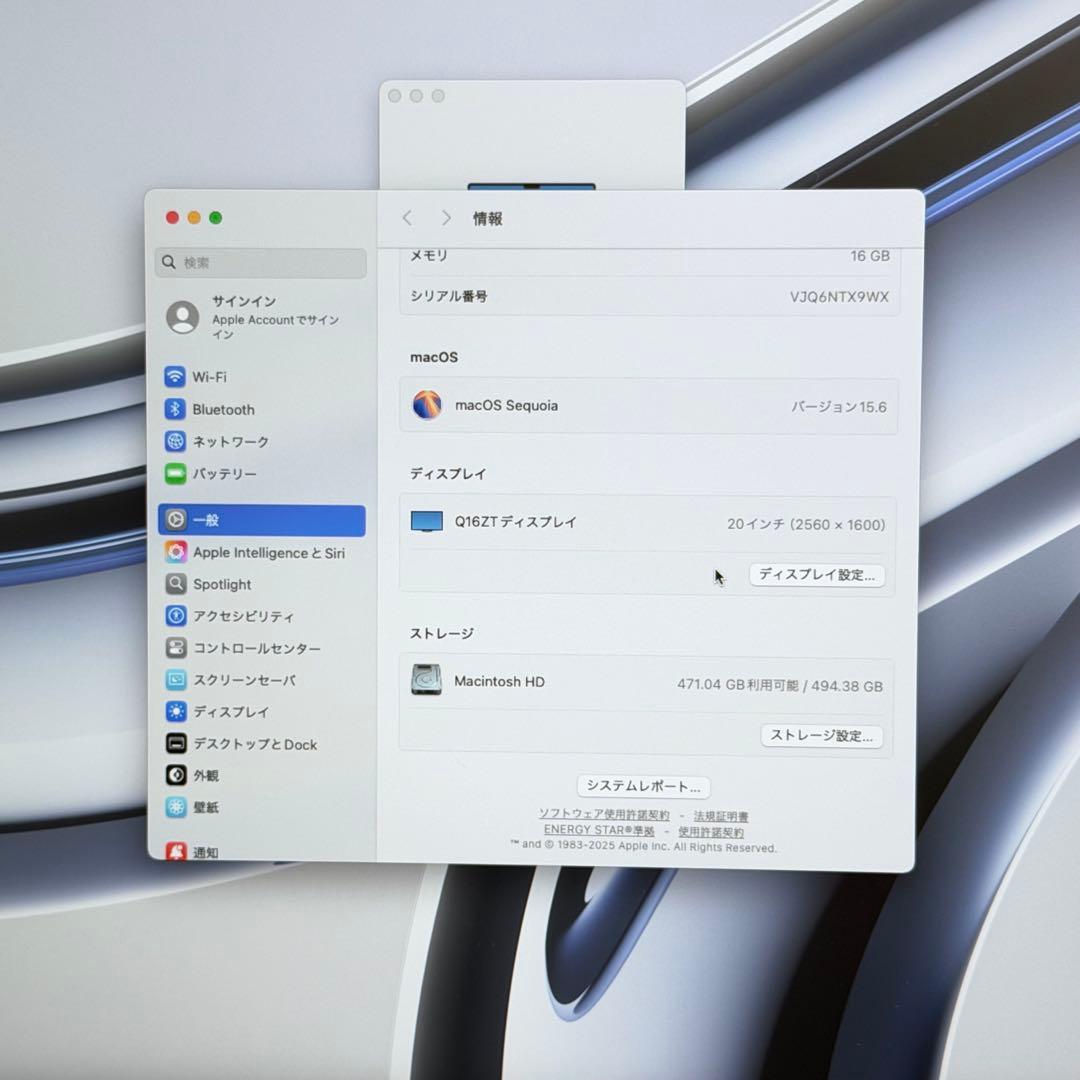Select the 壁紙 wallpaper icon
This screenshot has width=1080, height=1080.
pyautogui.click(x=176, y=807)
